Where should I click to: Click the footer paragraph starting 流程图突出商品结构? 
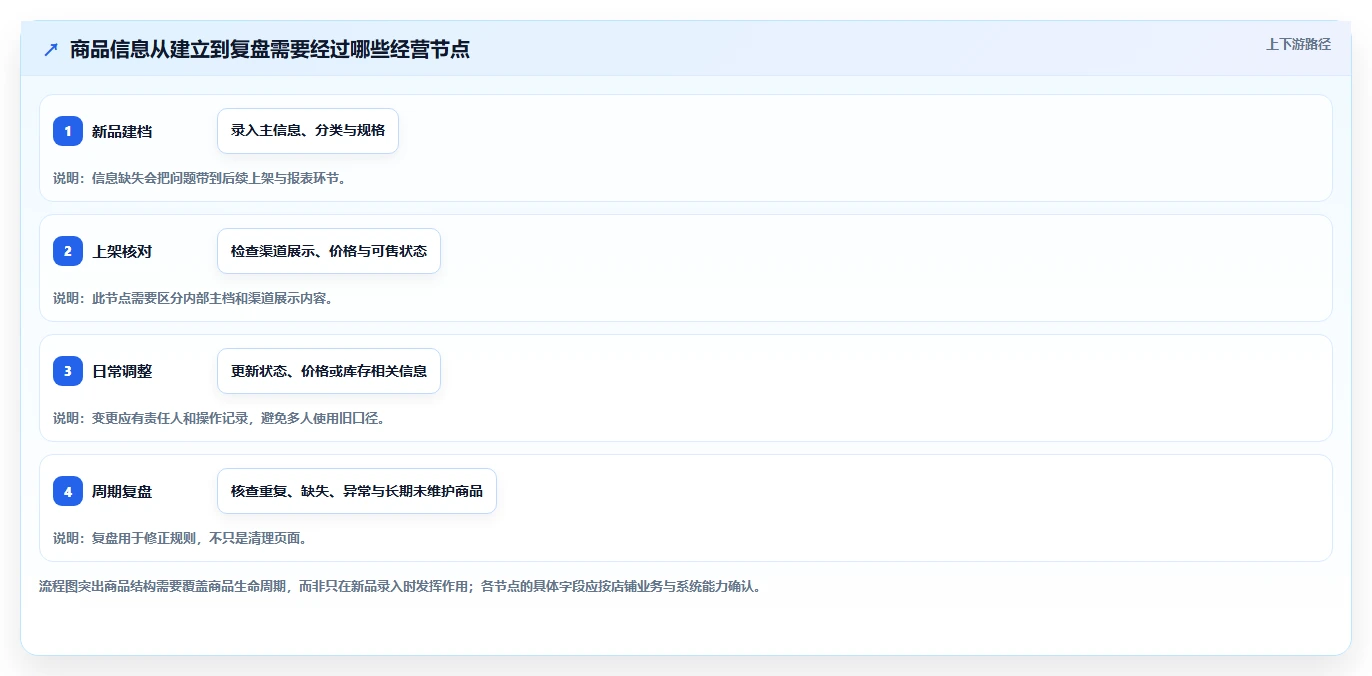tap(400, 586)
